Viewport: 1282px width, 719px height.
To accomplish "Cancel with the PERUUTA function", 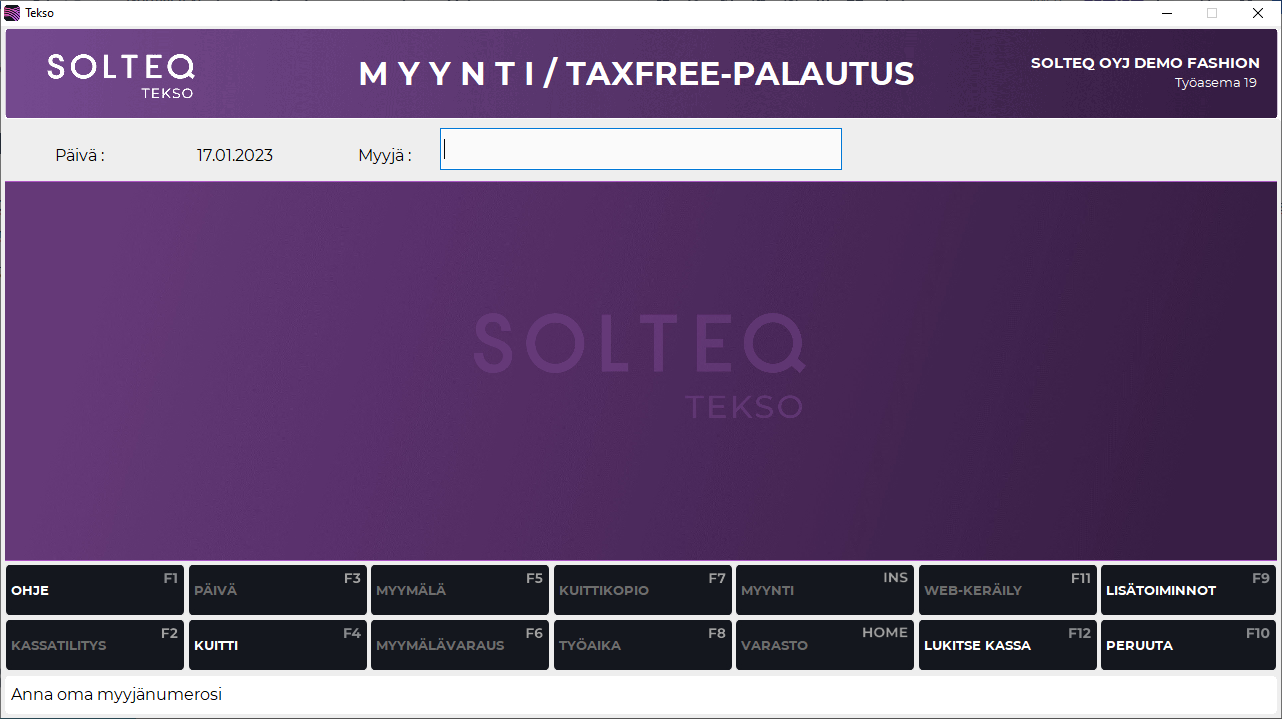I will tap(1187, 645).
